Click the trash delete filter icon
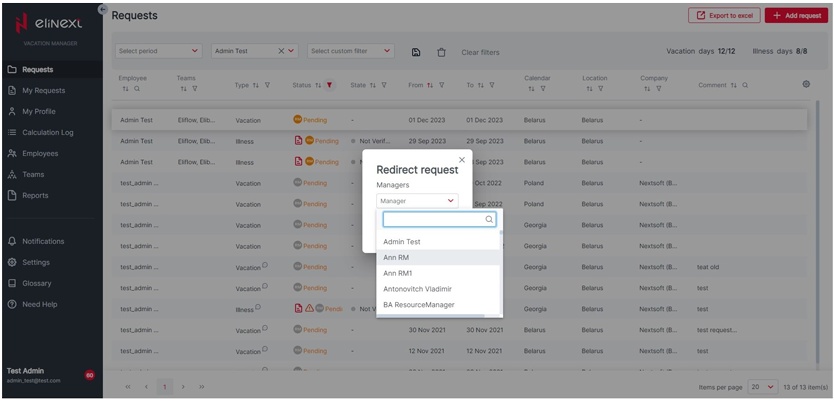834x401 pixels. coord(441,52)
